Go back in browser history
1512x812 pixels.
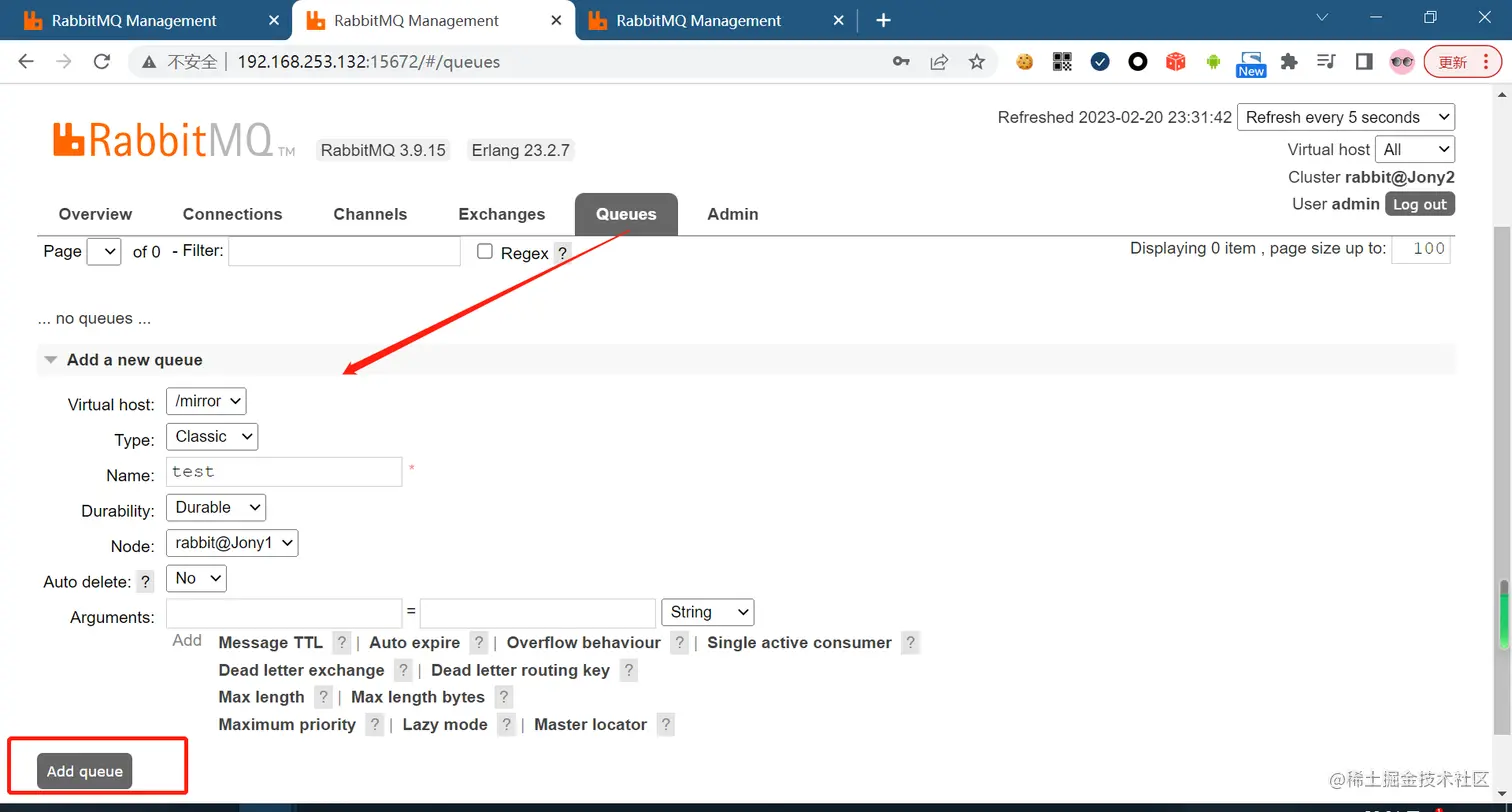coord(26,62)
